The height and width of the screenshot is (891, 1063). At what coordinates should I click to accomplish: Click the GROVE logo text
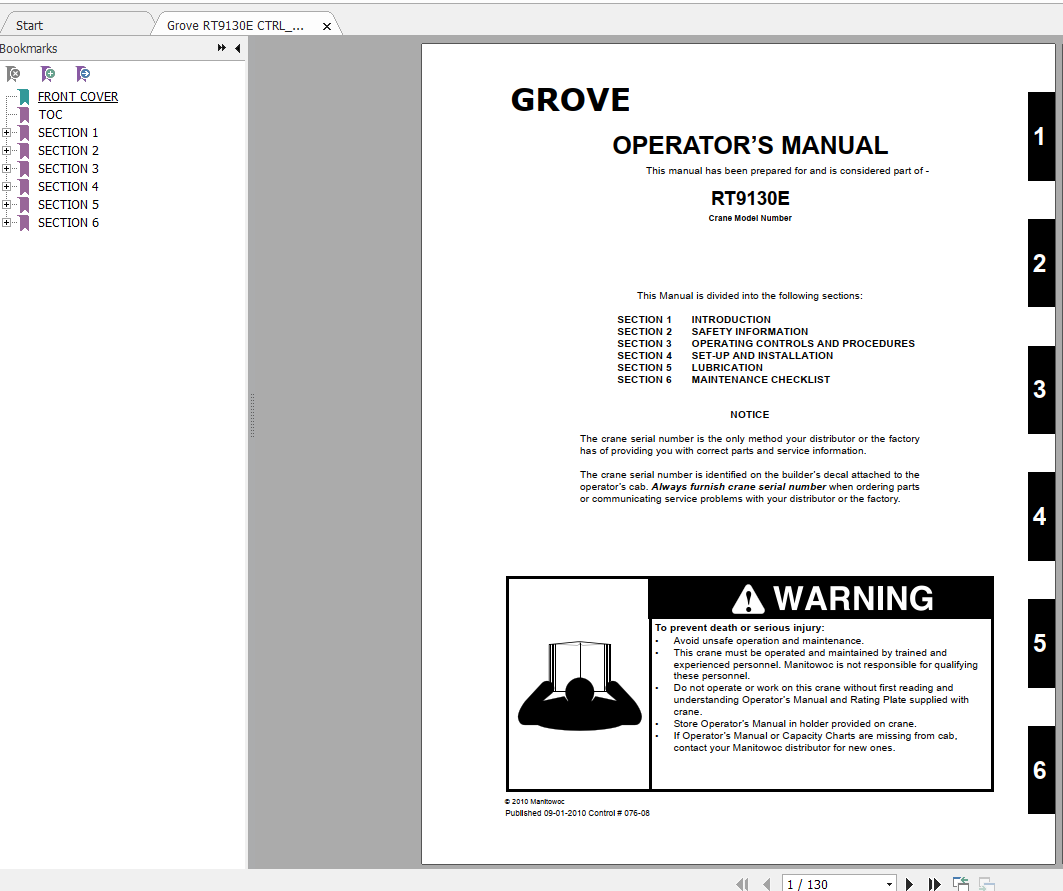[x=570, y=100]
